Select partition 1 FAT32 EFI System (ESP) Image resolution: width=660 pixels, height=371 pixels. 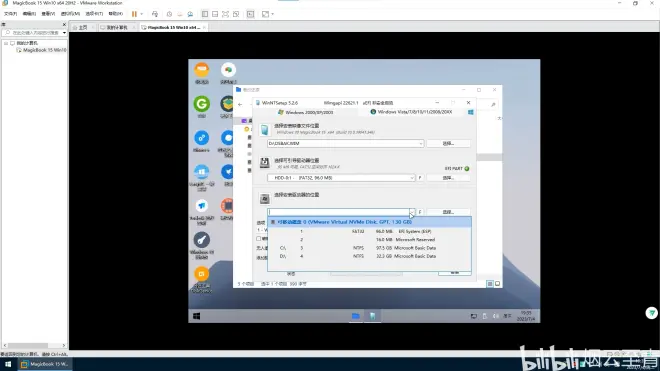[369, 231]
